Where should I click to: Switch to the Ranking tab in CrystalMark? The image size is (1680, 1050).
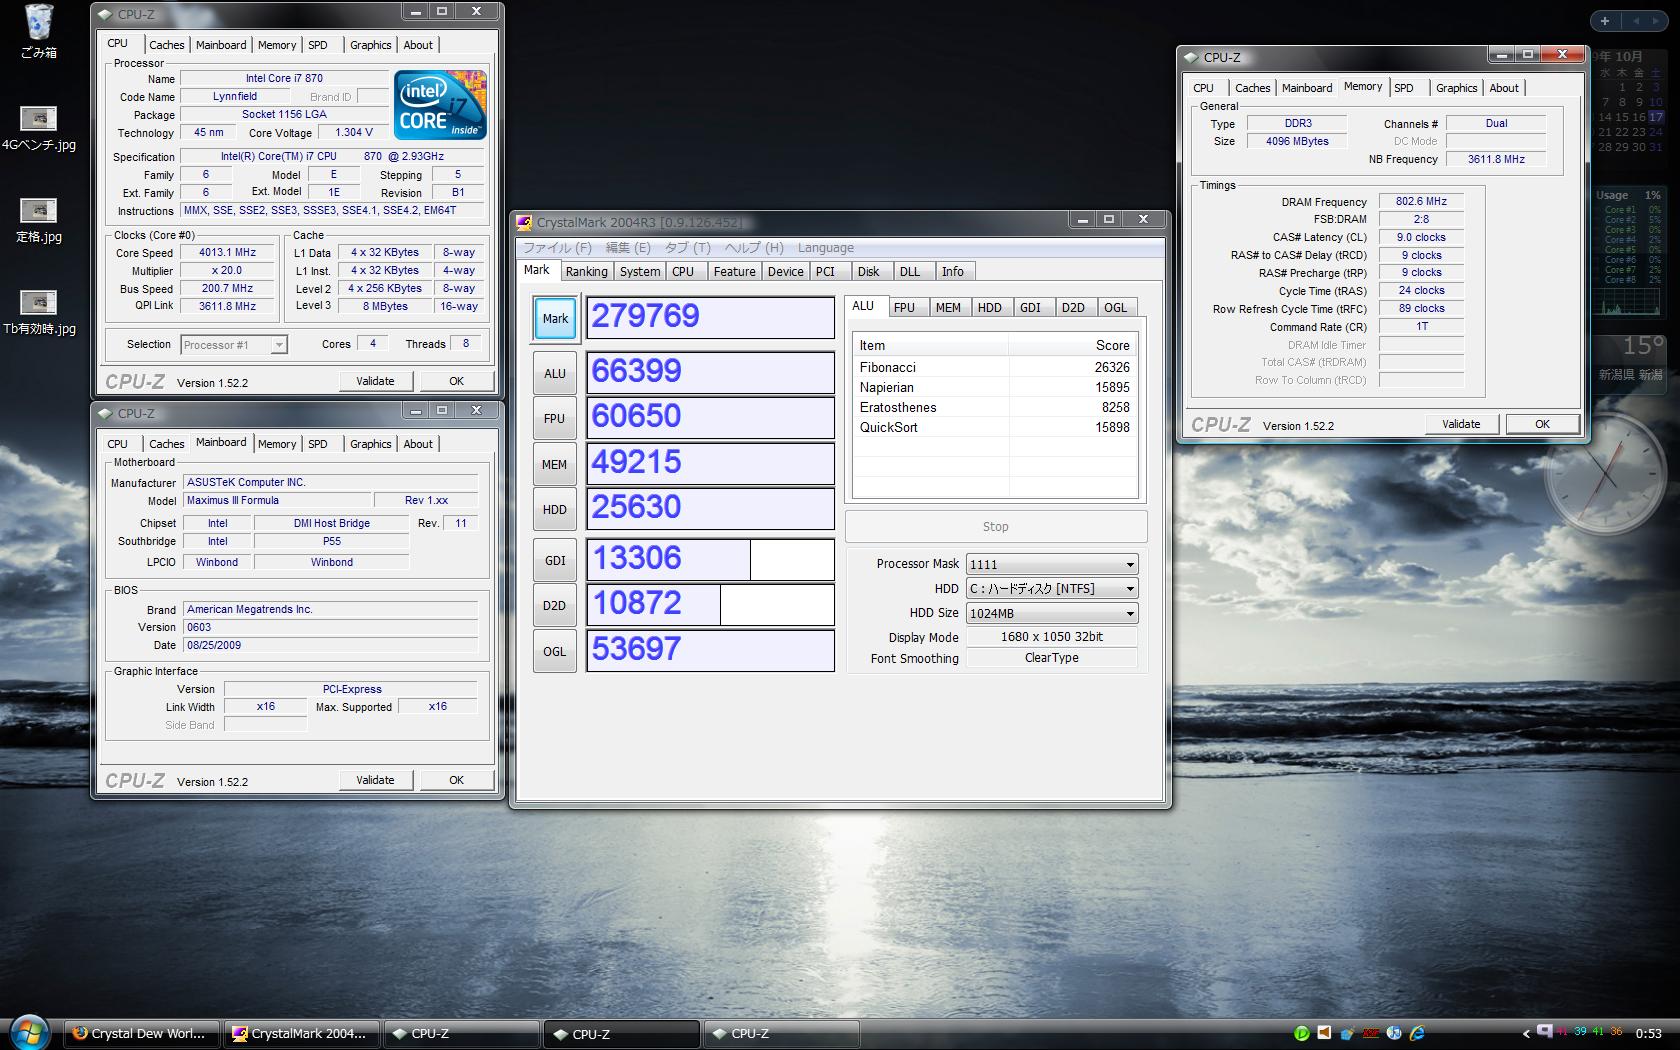[586, 271]
